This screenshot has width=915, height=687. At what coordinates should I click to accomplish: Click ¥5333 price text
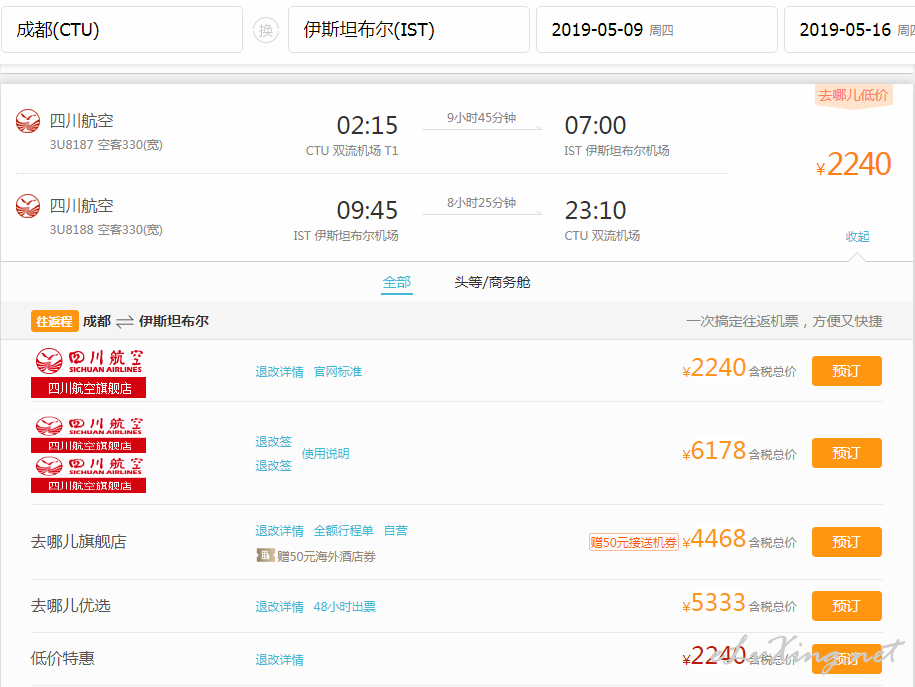[714, 603]
